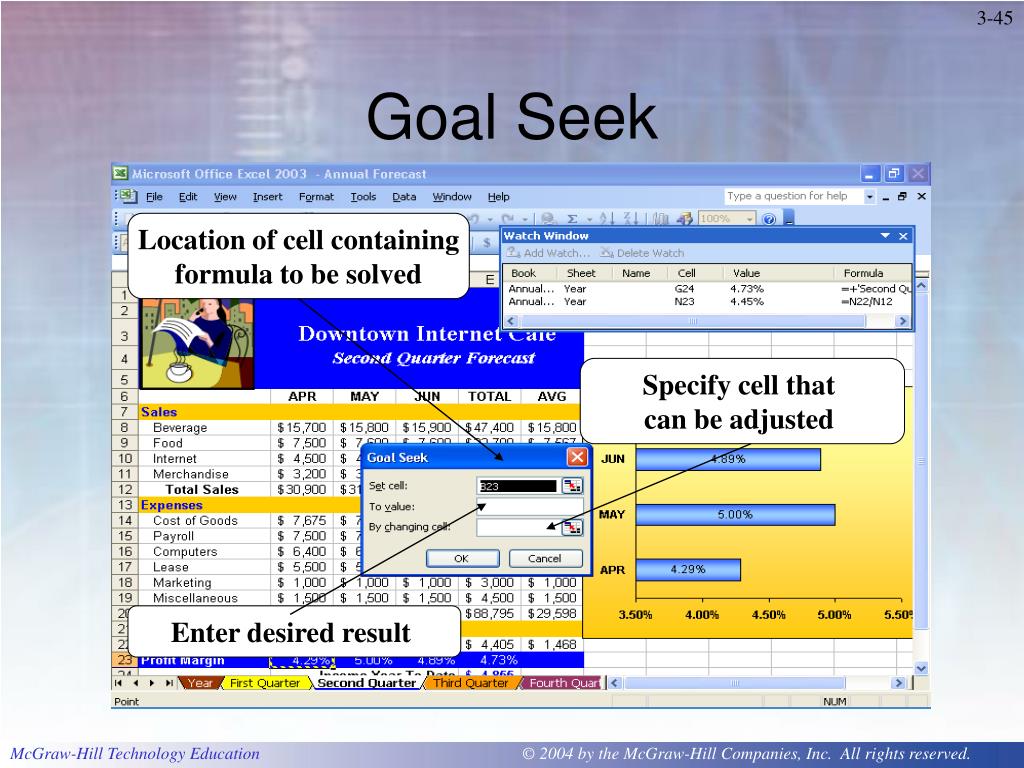Click Formula column header in Watch Window

872,273
